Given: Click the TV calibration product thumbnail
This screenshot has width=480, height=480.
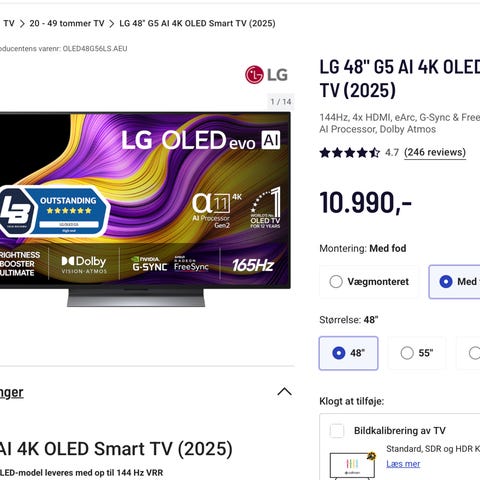Looking at the screenshot, I should point(353,465).
